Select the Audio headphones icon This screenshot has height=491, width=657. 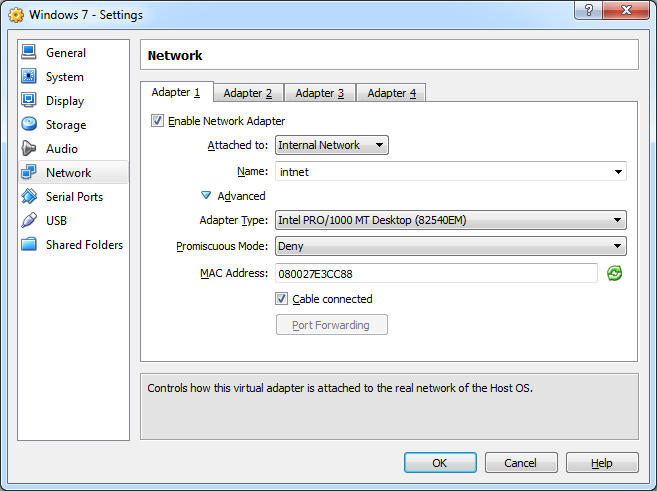pos(28,149)
